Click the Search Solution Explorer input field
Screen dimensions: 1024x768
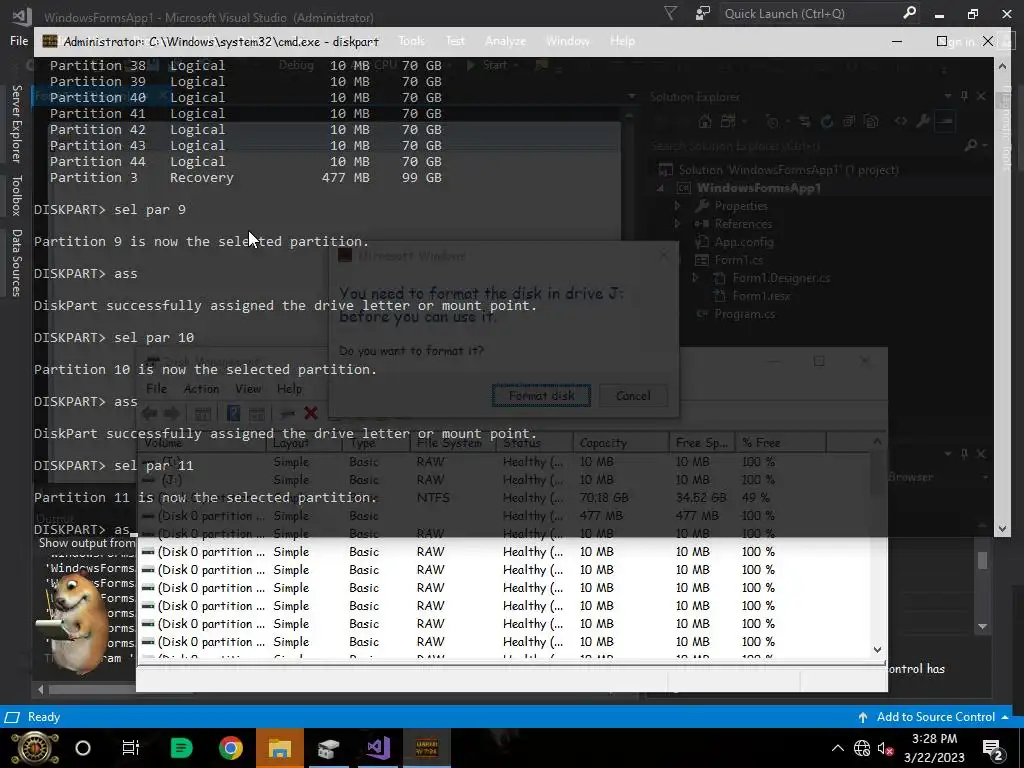tap(806, 145)
